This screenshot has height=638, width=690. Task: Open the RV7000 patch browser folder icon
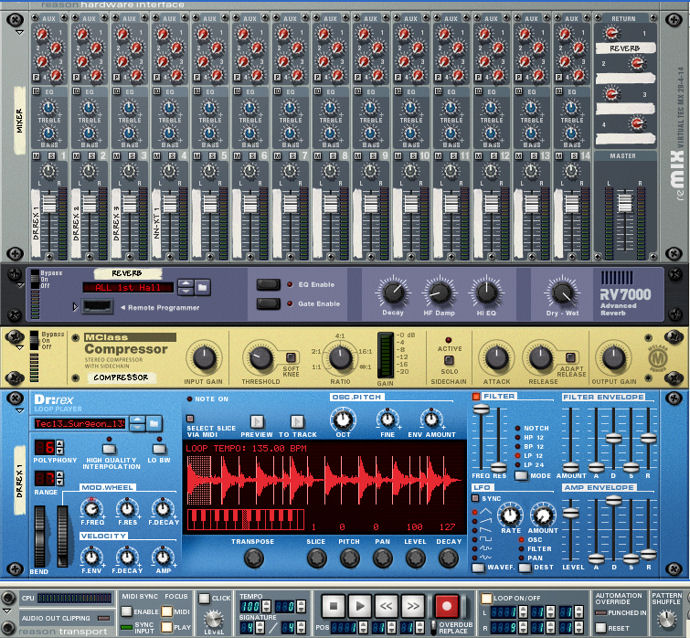(202, 288)
